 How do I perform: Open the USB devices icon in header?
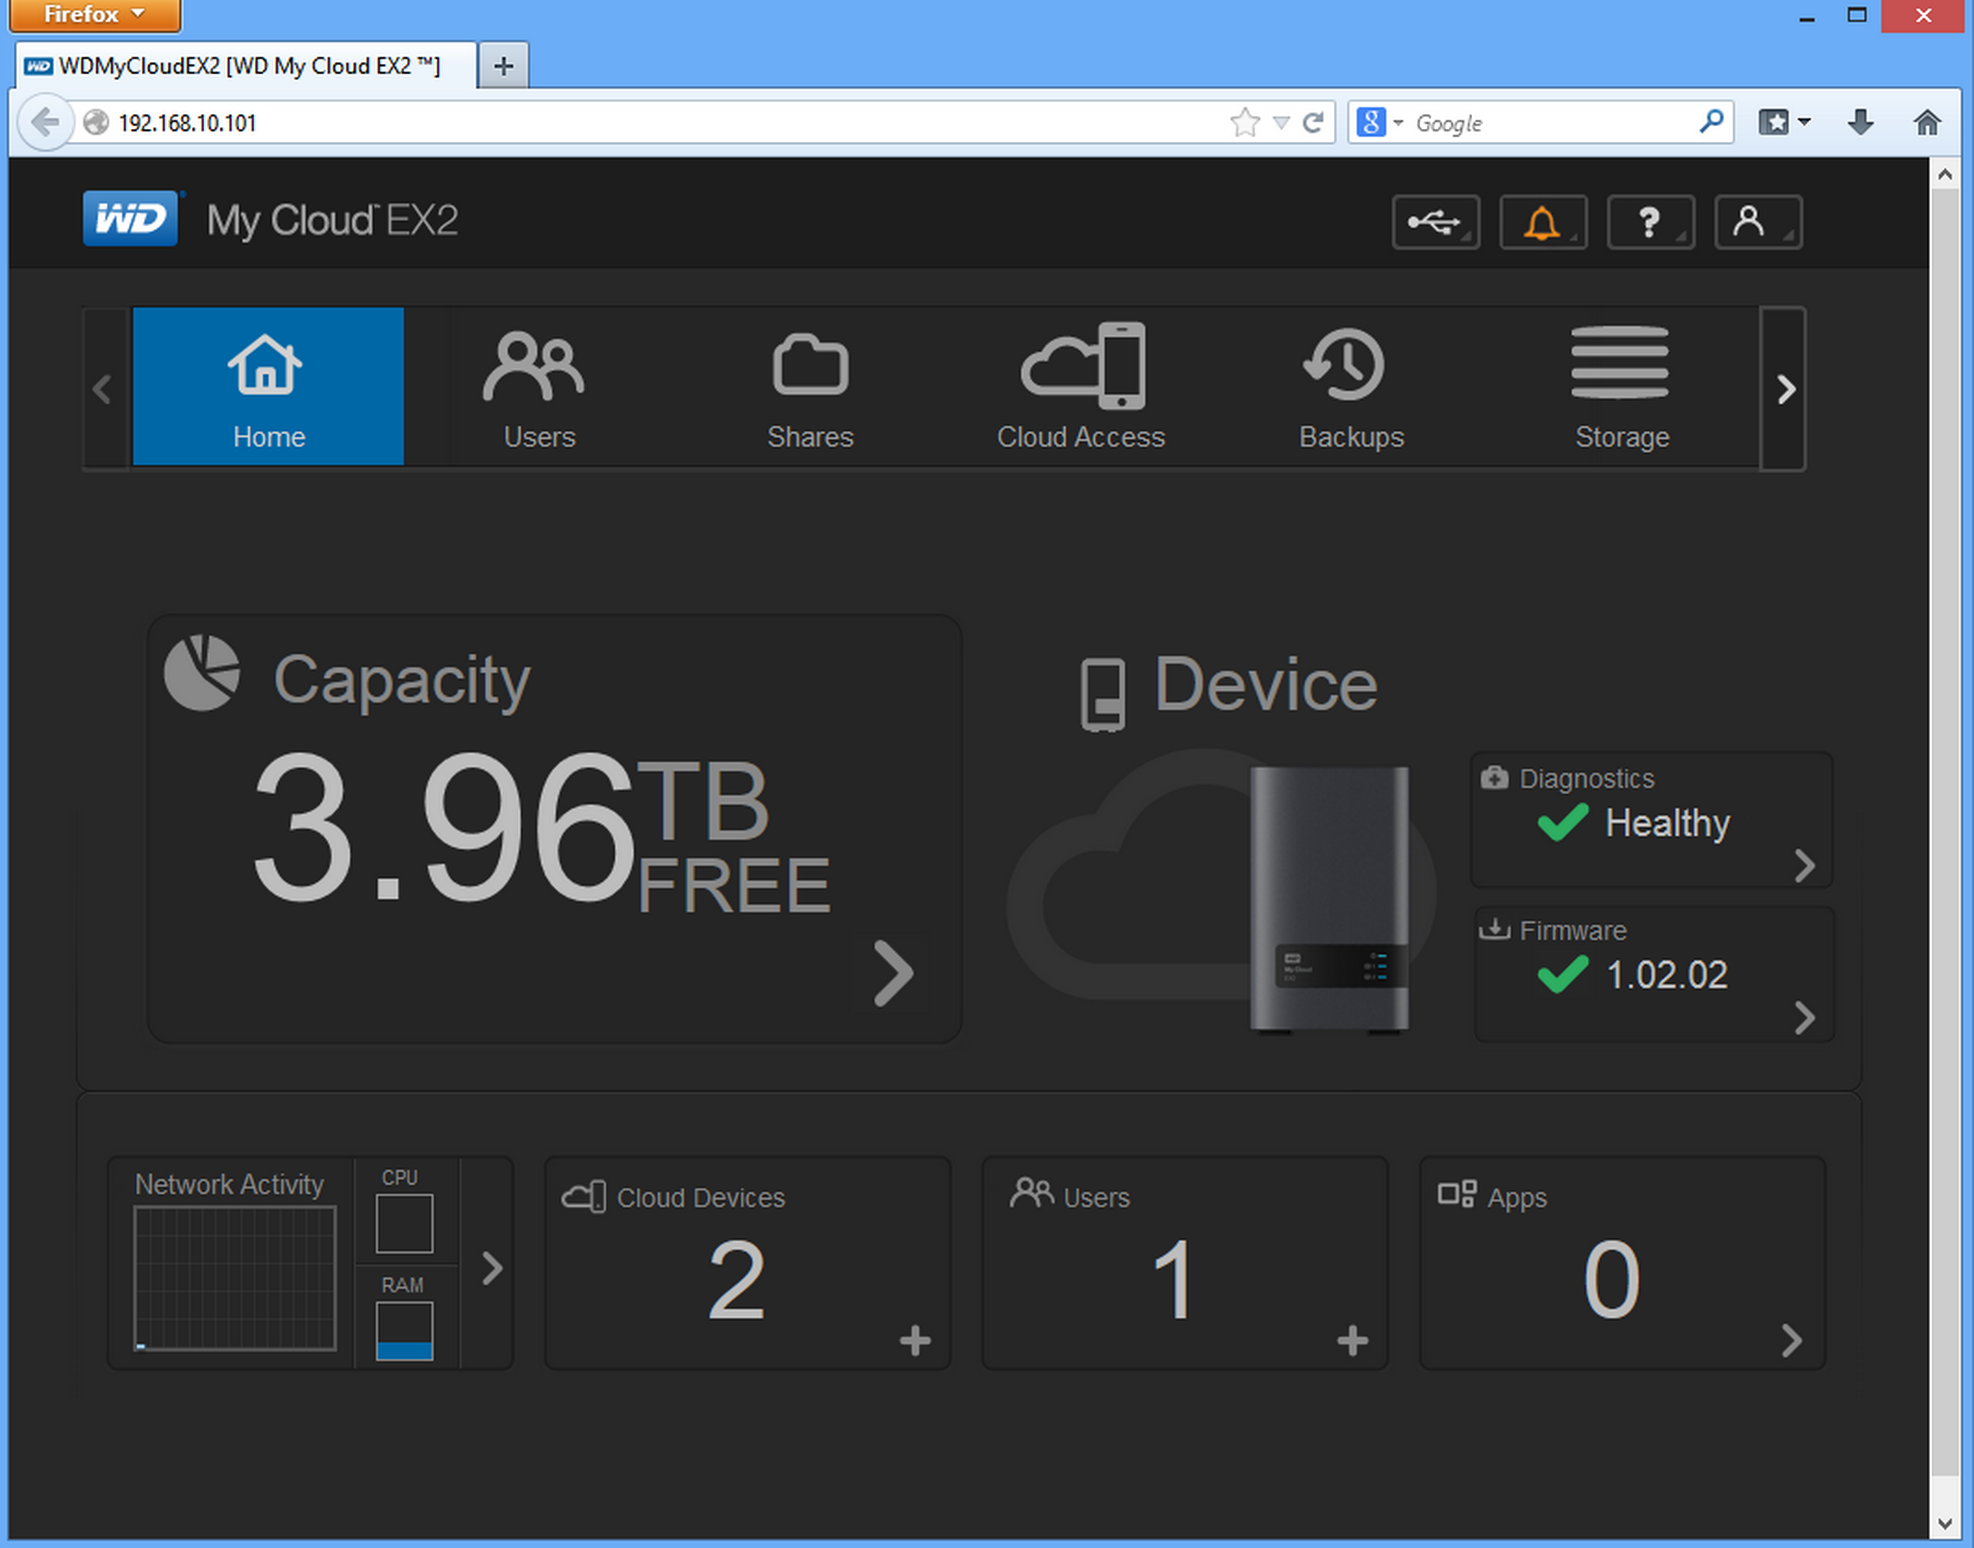point(1435,222)
